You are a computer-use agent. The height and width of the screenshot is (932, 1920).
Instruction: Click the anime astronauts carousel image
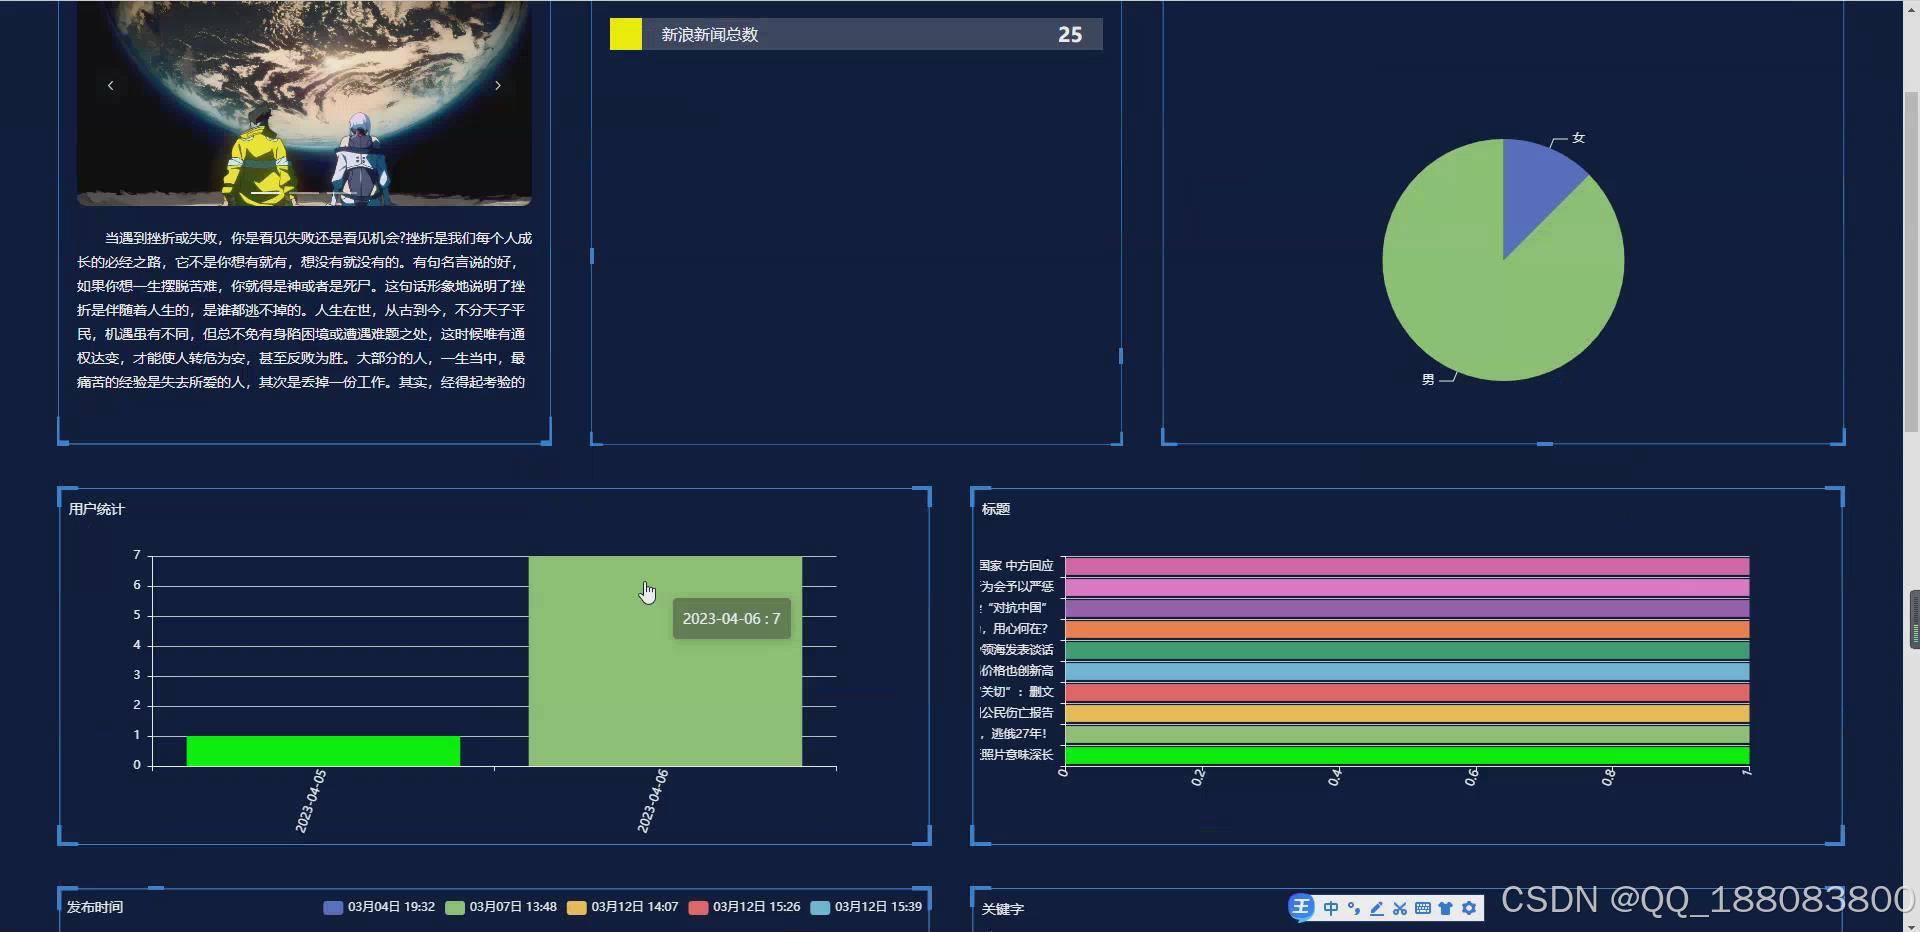[304, 103]
